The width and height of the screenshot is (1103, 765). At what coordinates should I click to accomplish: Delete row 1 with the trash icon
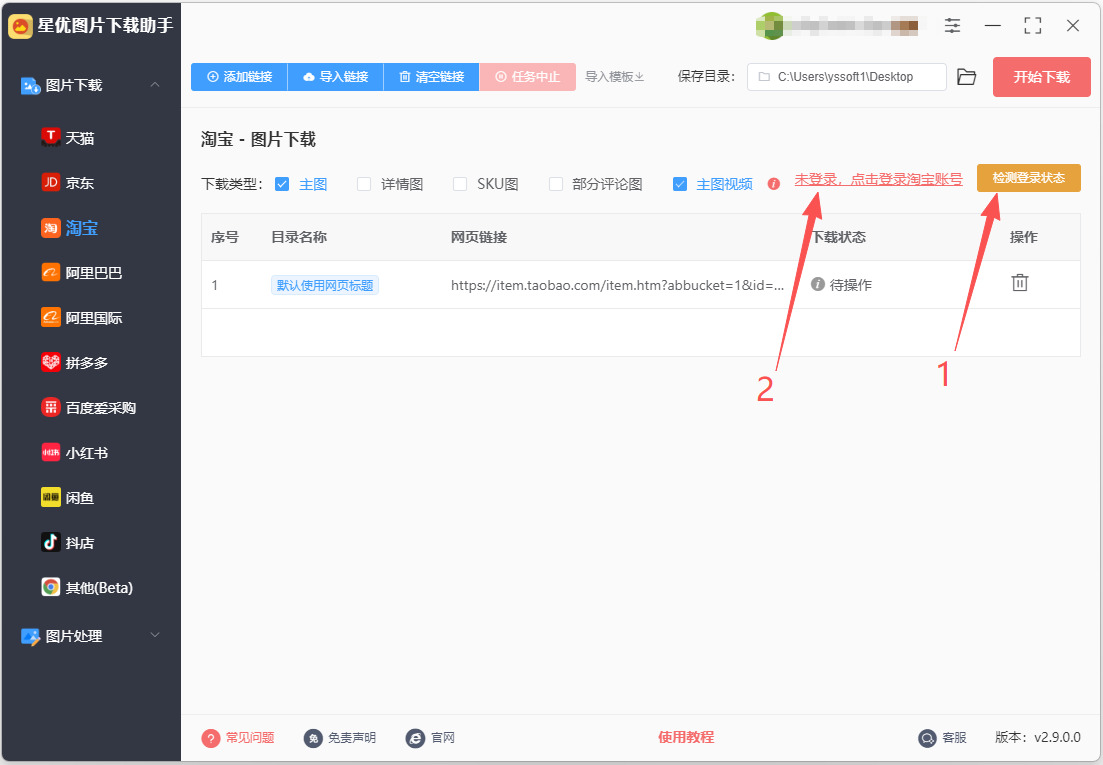pyautogui.click(x=1019, y=283)
